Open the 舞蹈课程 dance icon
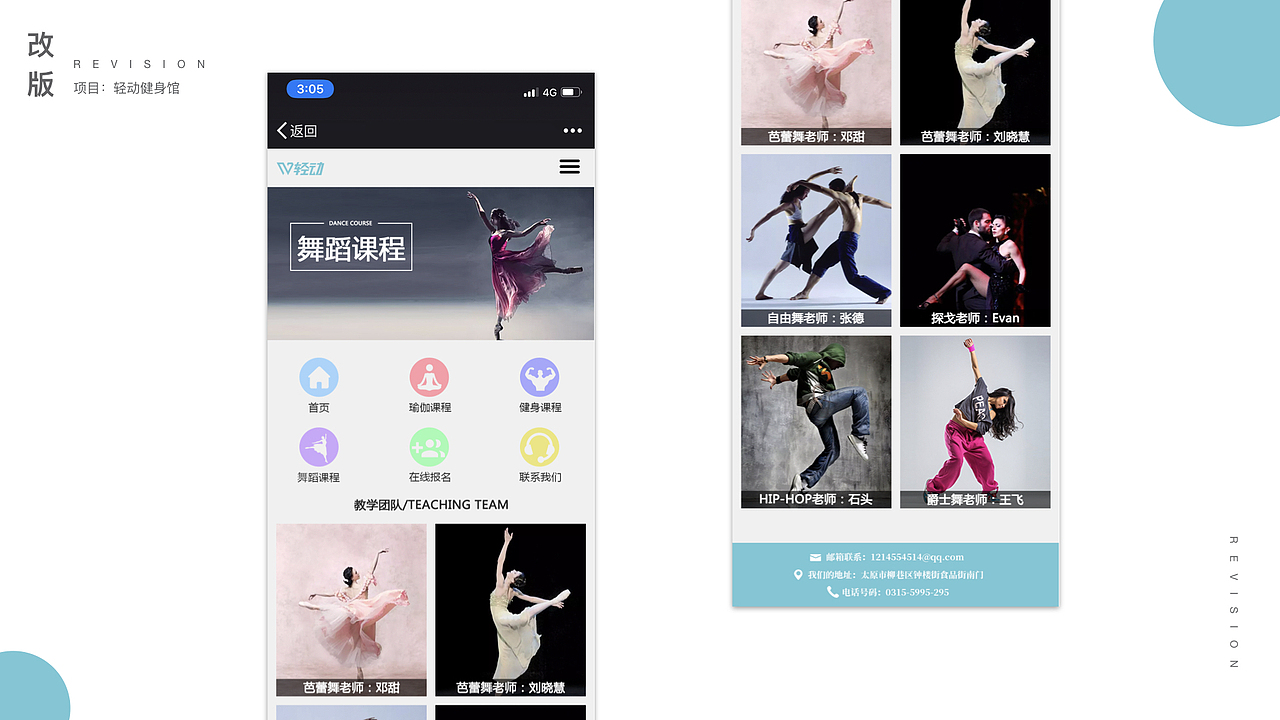Screen dimensions: 1280x720 319,448
